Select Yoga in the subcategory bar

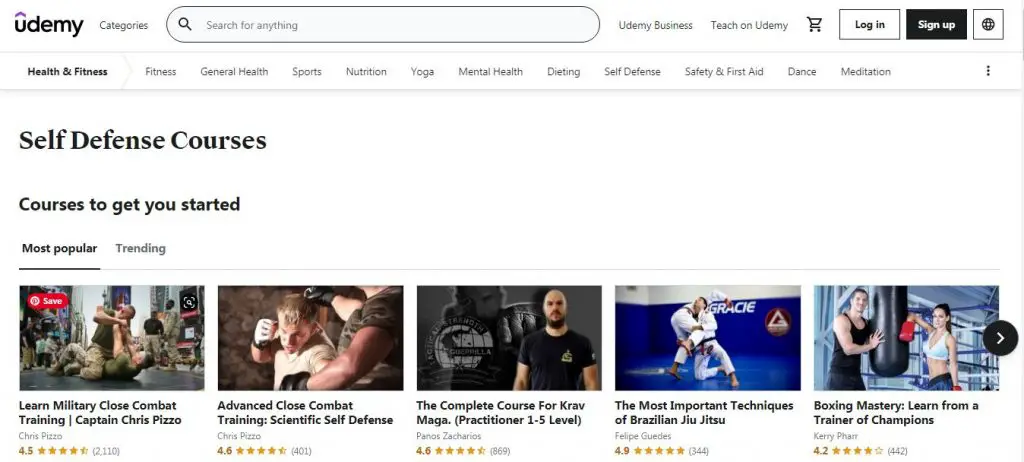422,71
